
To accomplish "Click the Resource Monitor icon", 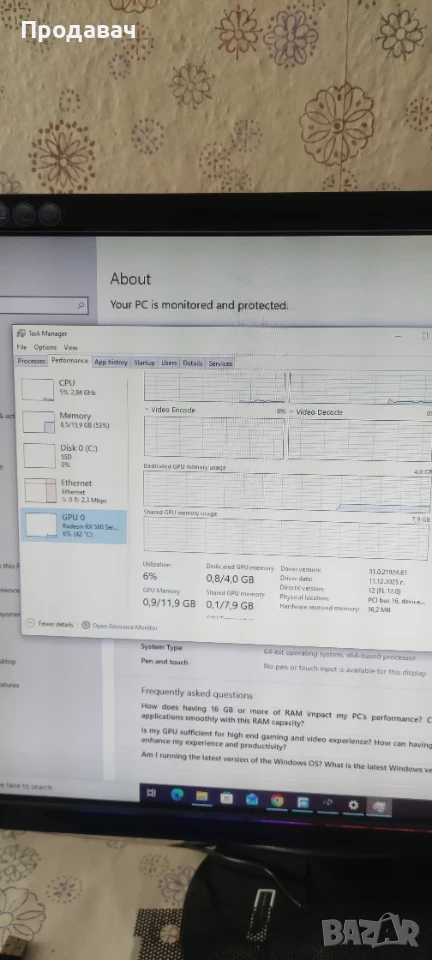I will point(86,626).
